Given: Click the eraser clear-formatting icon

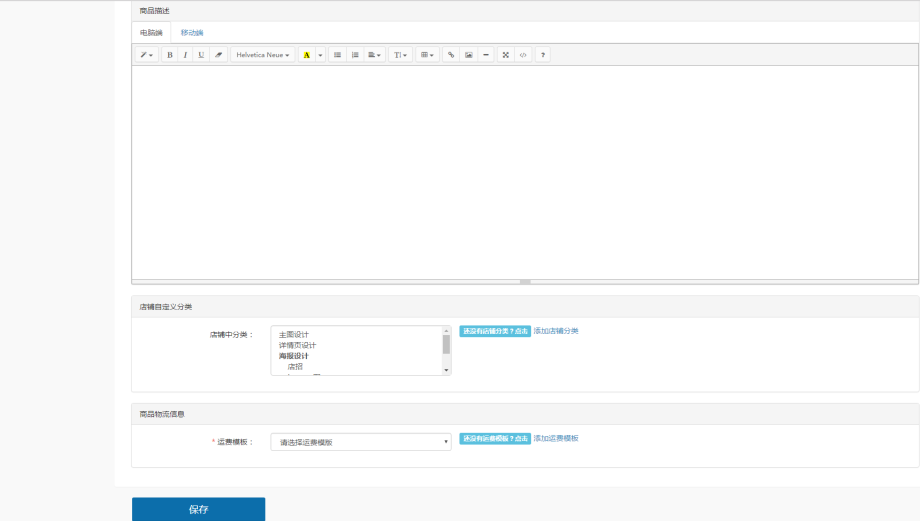Looking at the screenshot, I should pos(218,55).
